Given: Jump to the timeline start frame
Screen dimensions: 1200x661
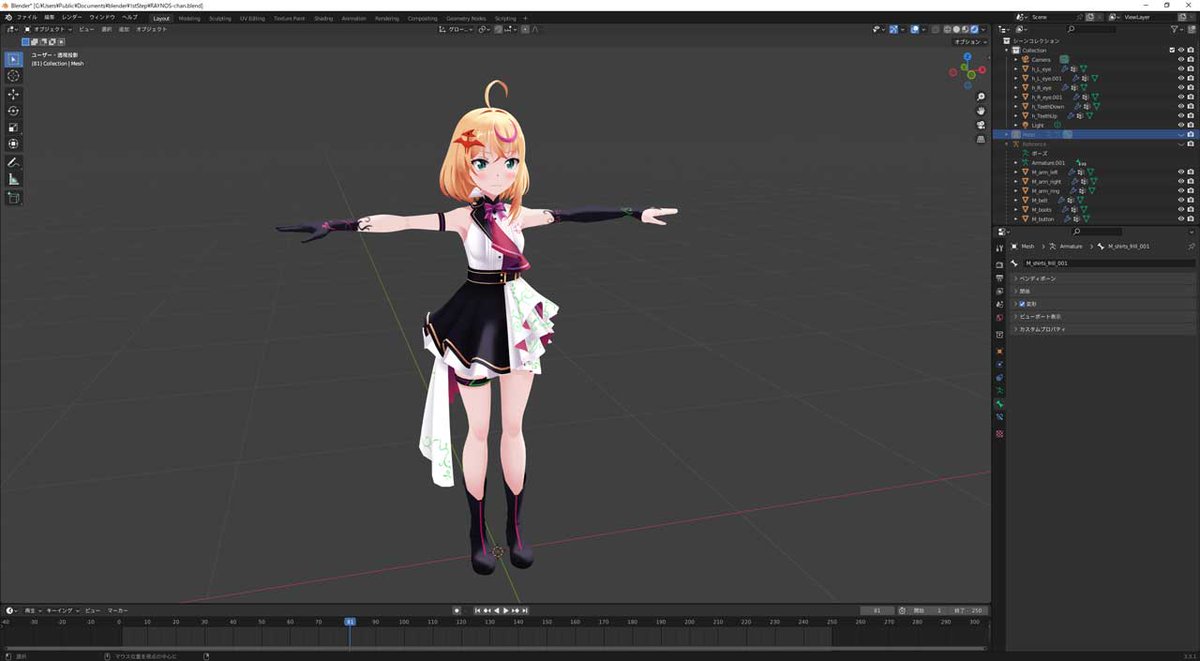Looking at the screenshot, I should click(477, 610).
